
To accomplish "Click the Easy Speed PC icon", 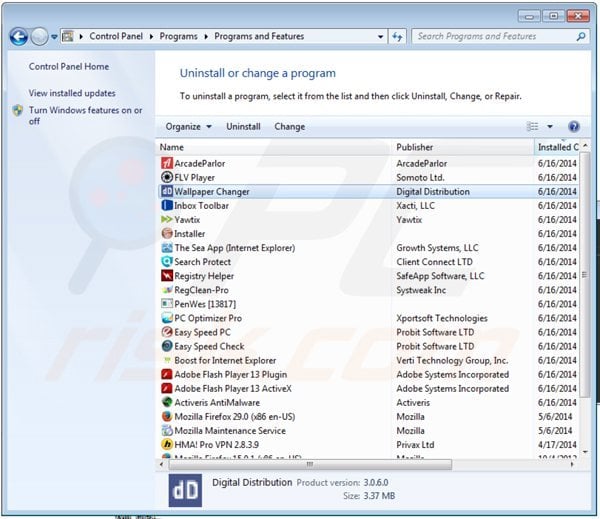I will point(167,332).
